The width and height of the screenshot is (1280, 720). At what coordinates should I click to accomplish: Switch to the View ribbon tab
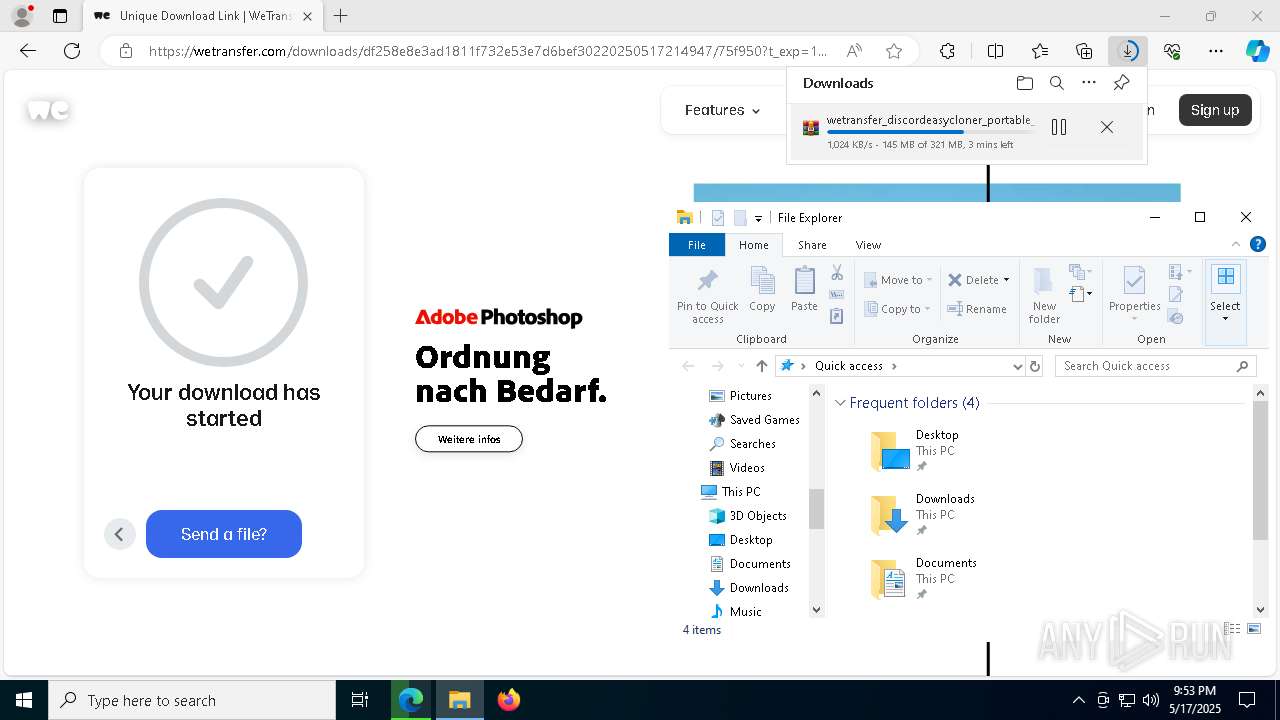click(x=868, y=245)
